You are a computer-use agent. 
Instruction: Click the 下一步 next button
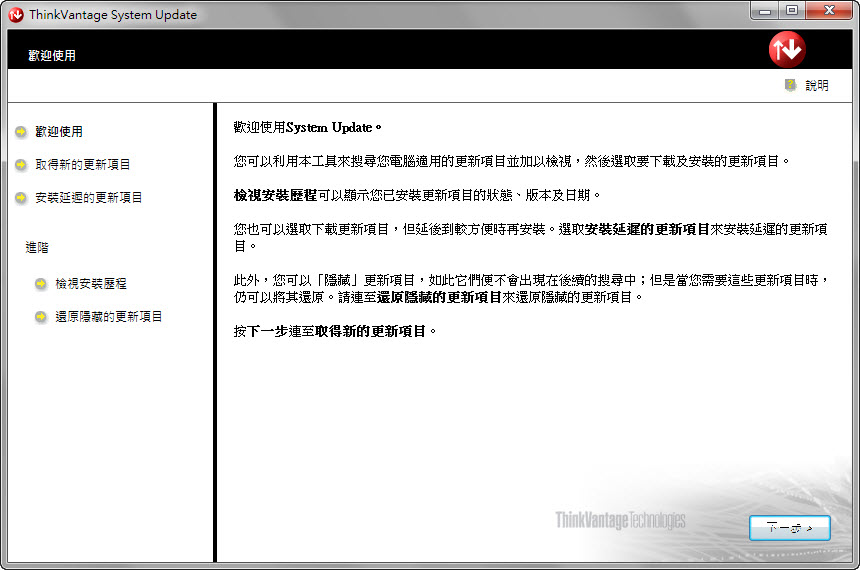click(x=790, y=528)
